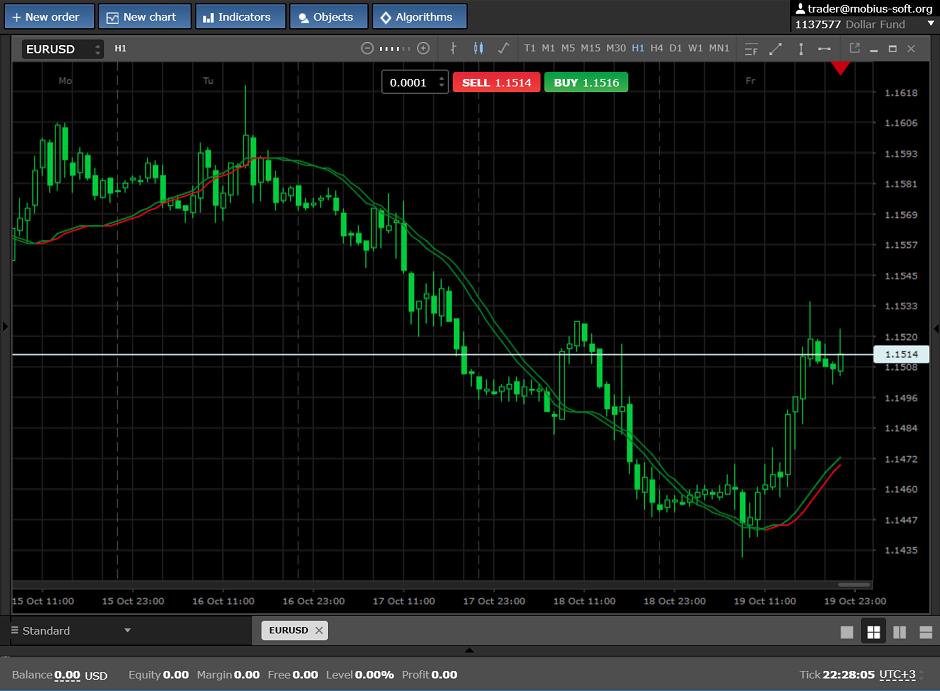Select the W1 timeframe
Viewport: 940px width, 691px height.
coord(695,49)
